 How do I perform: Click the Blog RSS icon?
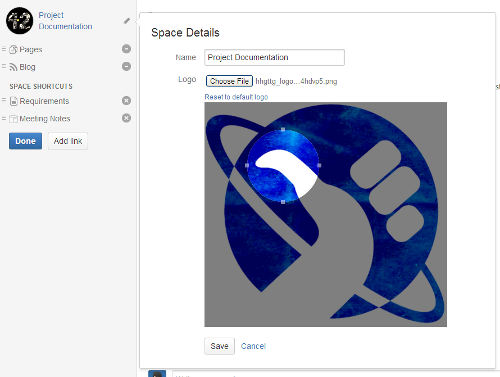tap(13, 67)
